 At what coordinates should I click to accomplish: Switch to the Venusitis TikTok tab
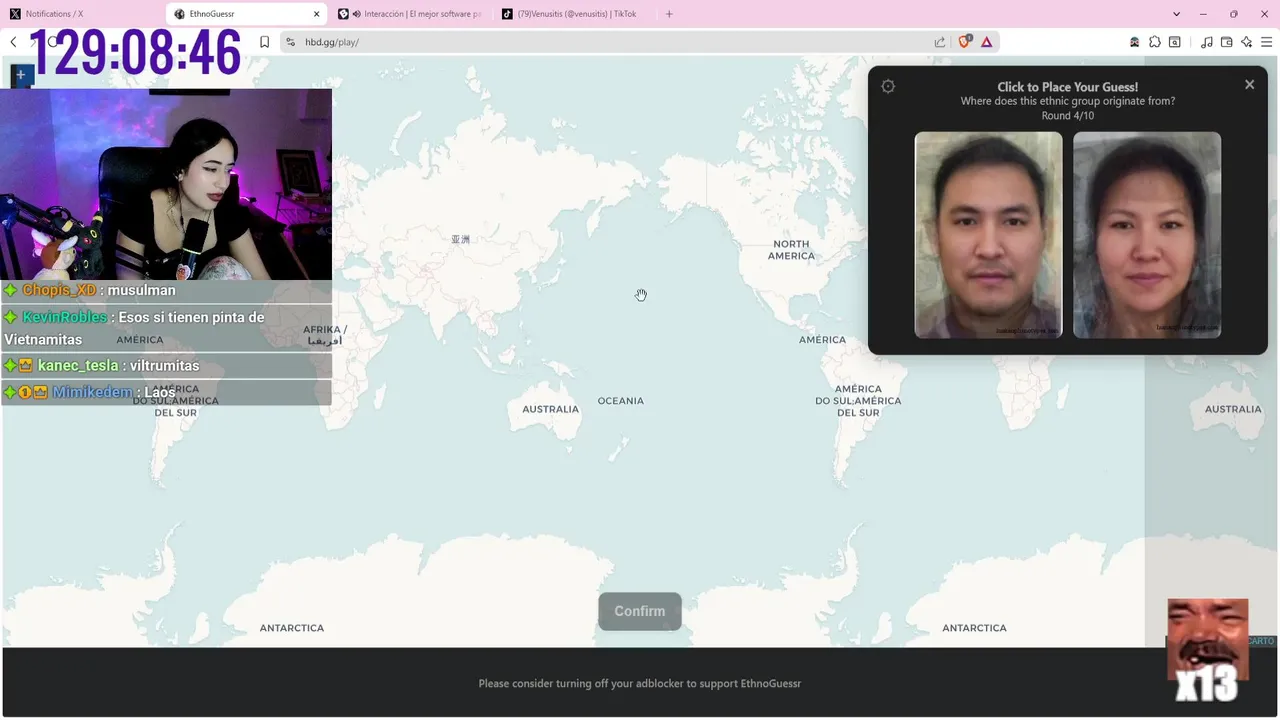coord(575,14)
